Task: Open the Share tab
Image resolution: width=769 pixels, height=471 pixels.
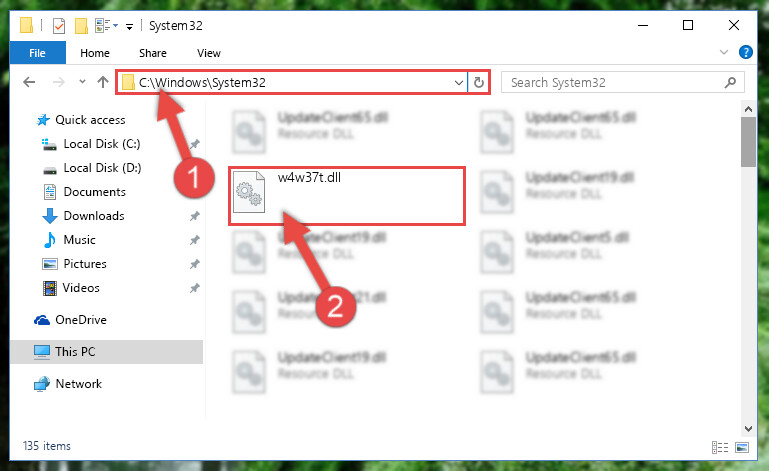Action: pyautogui.click(x=153, y=53)
